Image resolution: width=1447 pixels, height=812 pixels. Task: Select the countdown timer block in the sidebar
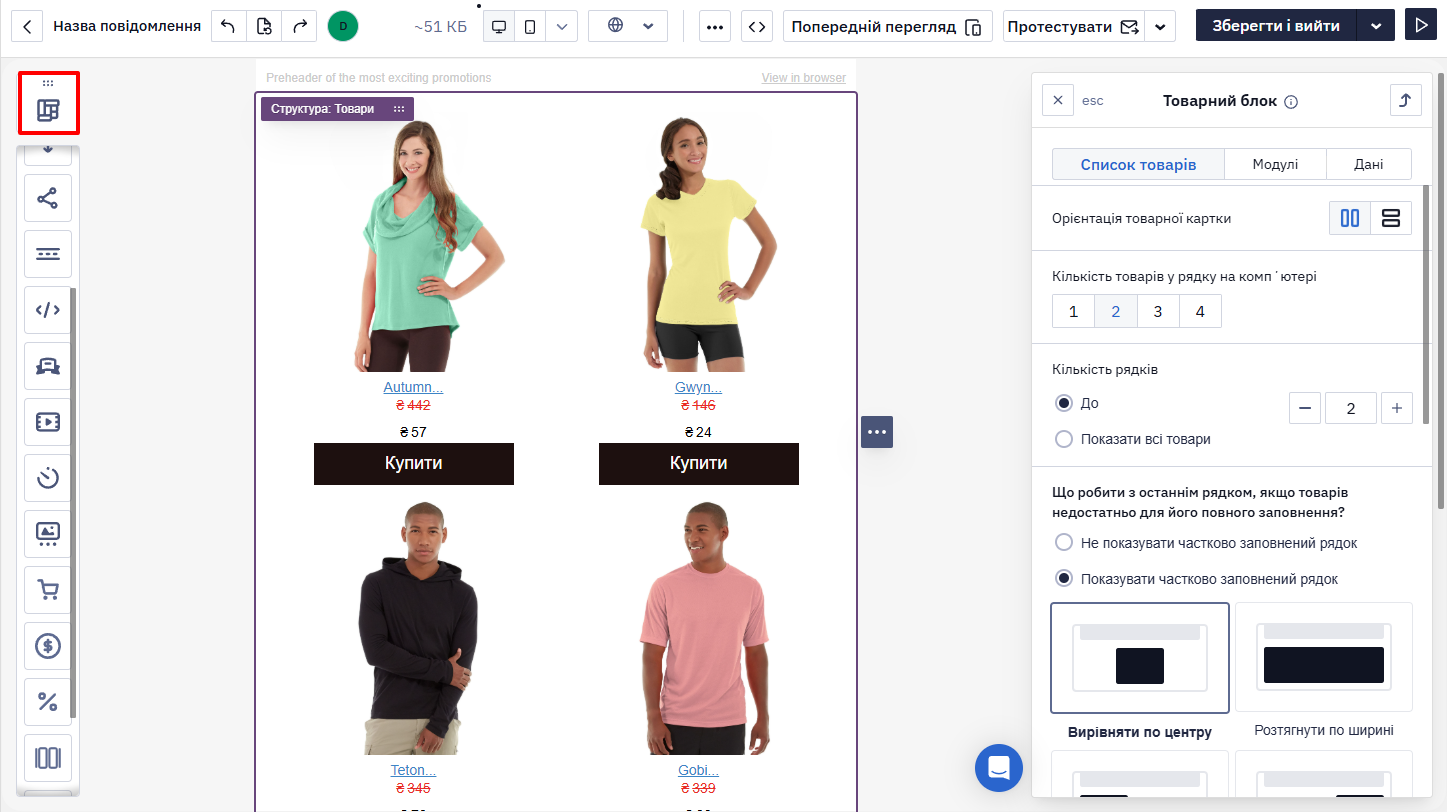[48, 478]
